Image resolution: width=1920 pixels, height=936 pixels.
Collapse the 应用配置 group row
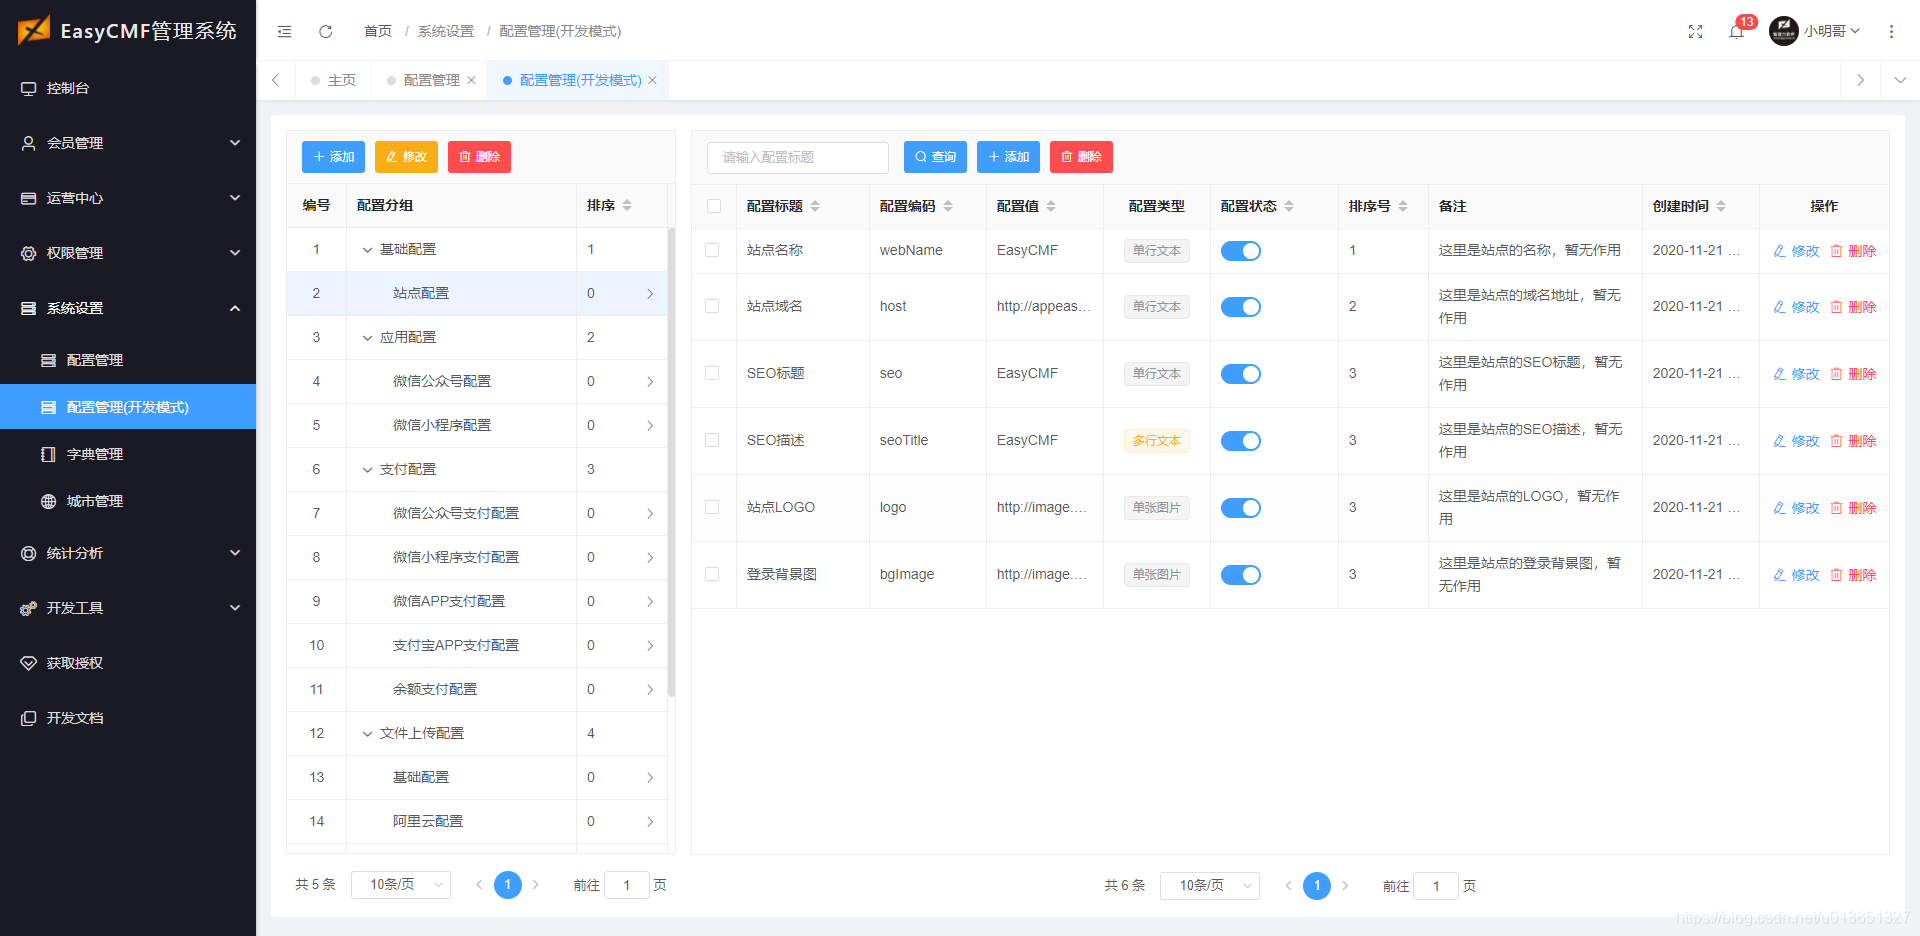click(x=367, y=338)
